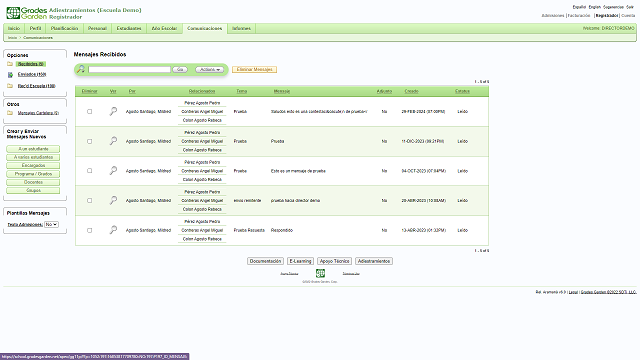Click the Grupos message button
The width and height of the screenshot is (640, 360).
(x=33, y=191)
